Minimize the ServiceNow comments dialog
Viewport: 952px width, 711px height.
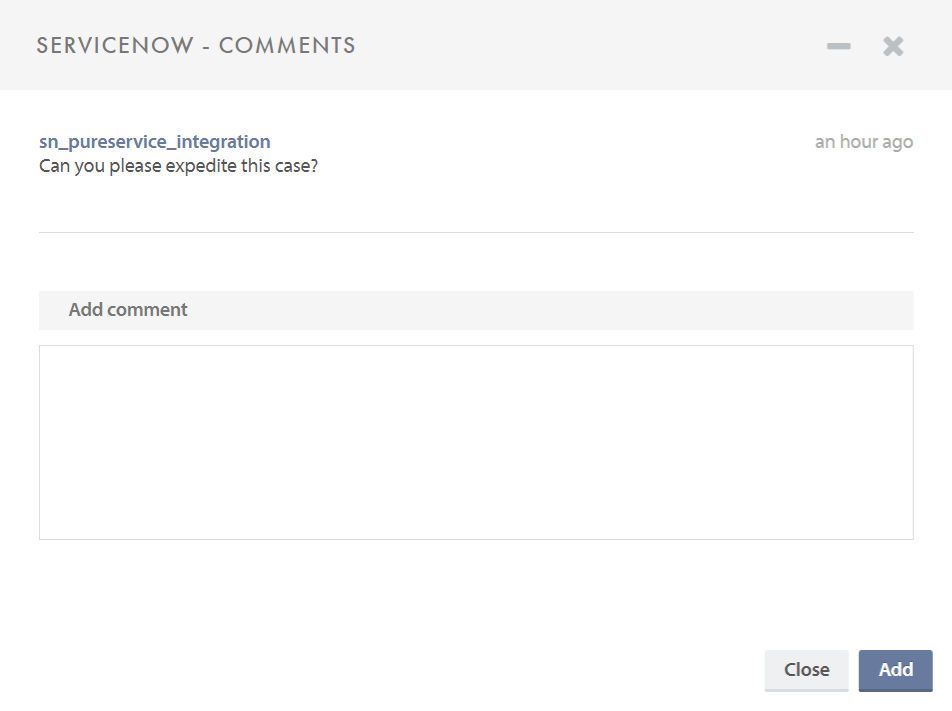click(838, 46)
